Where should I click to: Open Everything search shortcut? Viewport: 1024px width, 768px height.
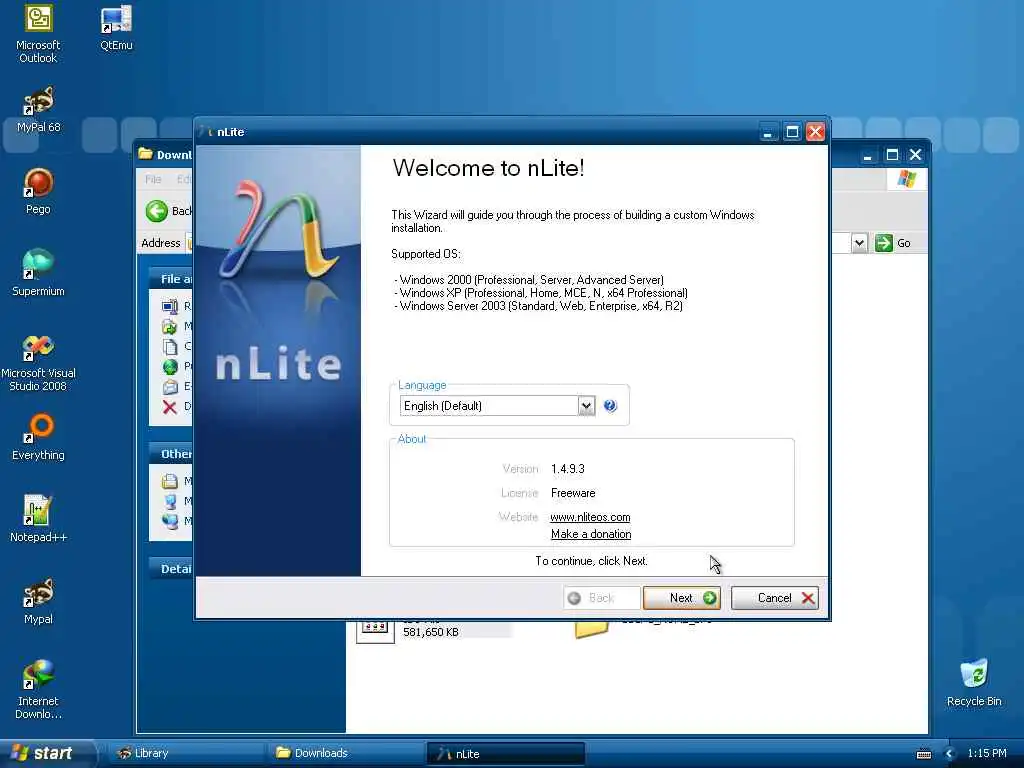pyautogui.click(x=38, y=437)
